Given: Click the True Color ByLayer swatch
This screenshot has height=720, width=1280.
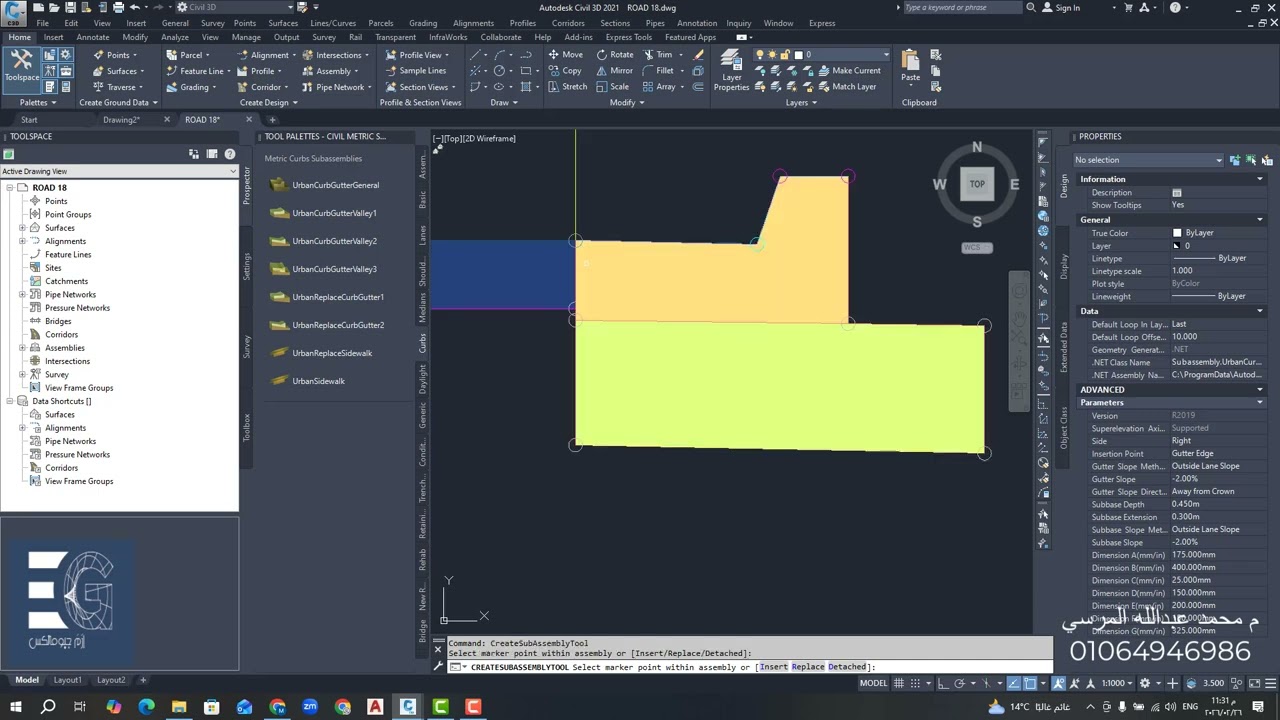Looking at the screenshot, I should [x=1177, y=233].
